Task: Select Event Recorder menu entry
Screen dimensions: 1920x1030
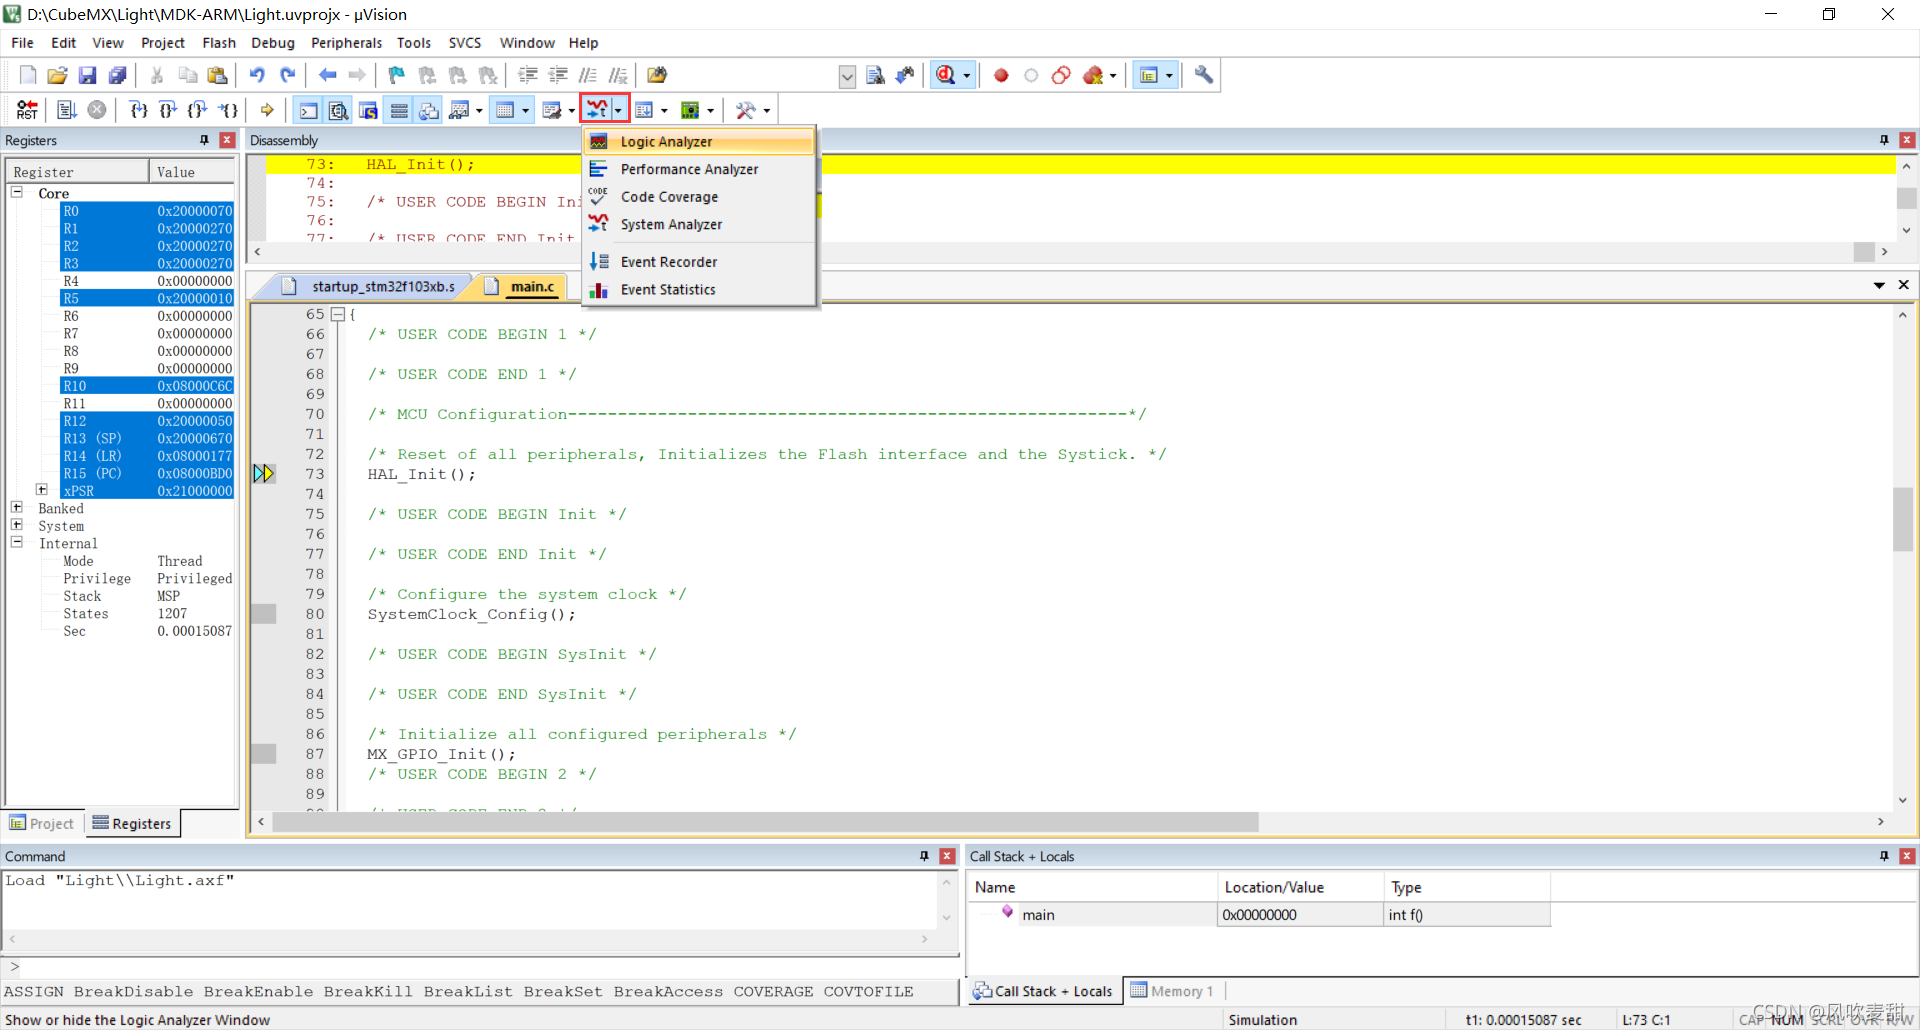Action: click(x=699, y=262)
